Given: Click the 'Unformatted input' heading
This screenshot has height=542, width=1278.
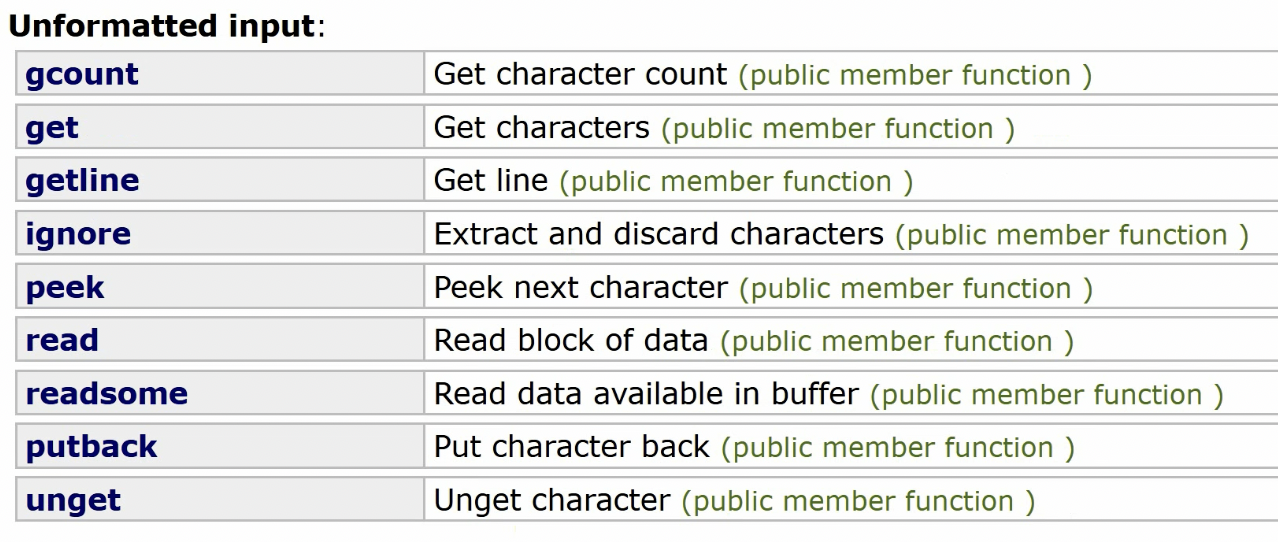Looking at the screenshot, I should [x=162, y=26].
